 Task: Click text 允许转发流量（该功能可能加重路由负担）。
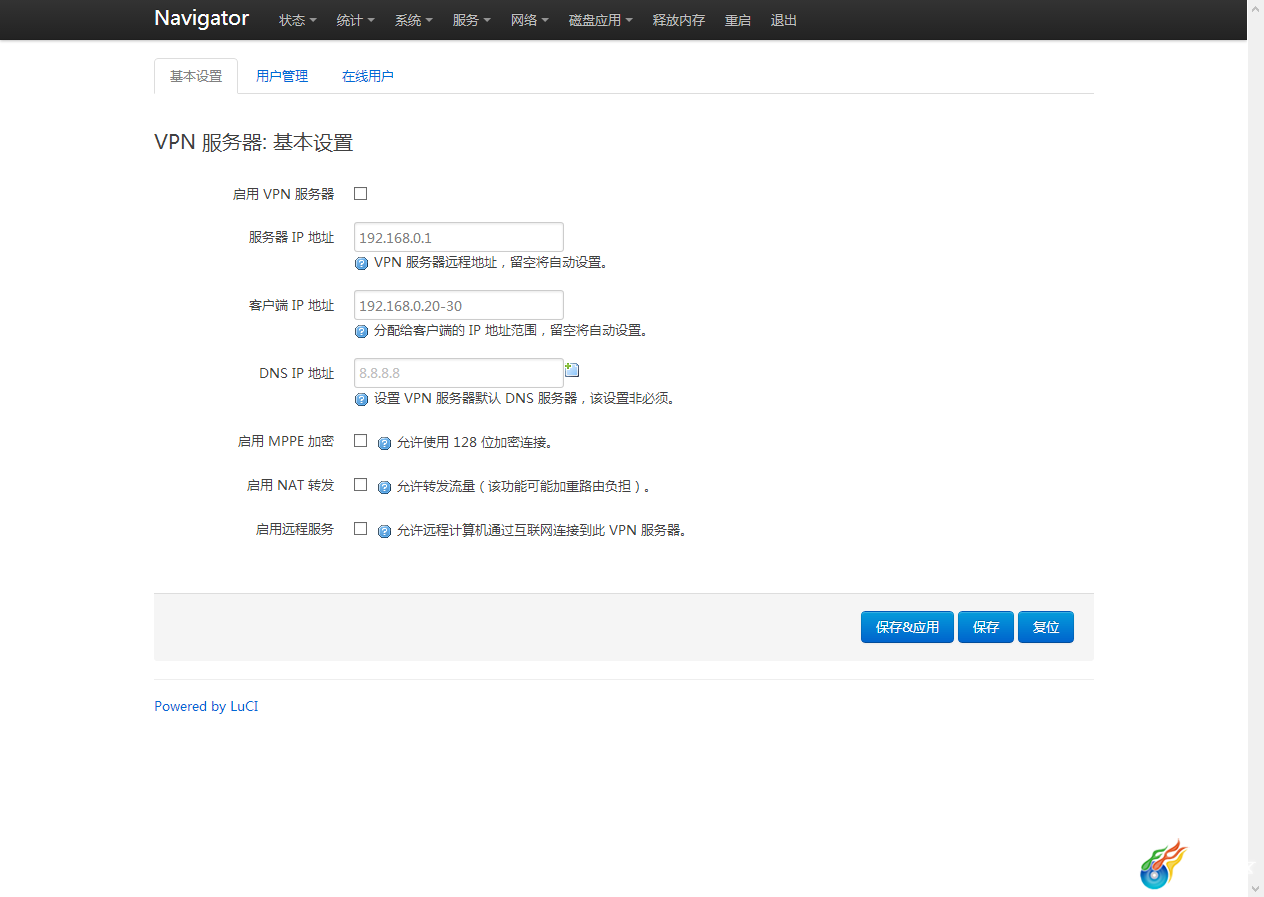tap(525, 487)
